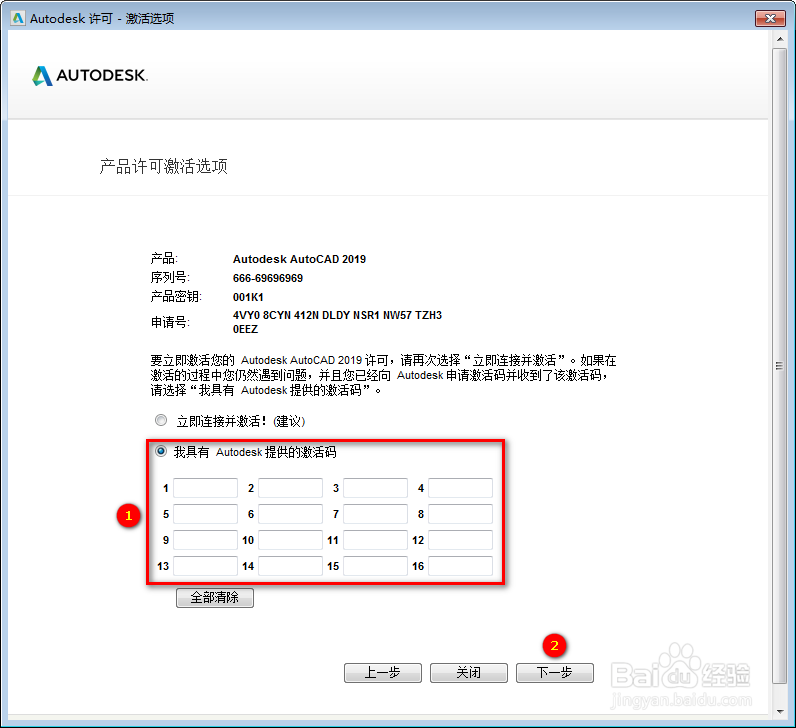Select "I have an Autodesk activation code" radio option
The width and height of the screenshot is (796, 728).
tap(161, 451)
